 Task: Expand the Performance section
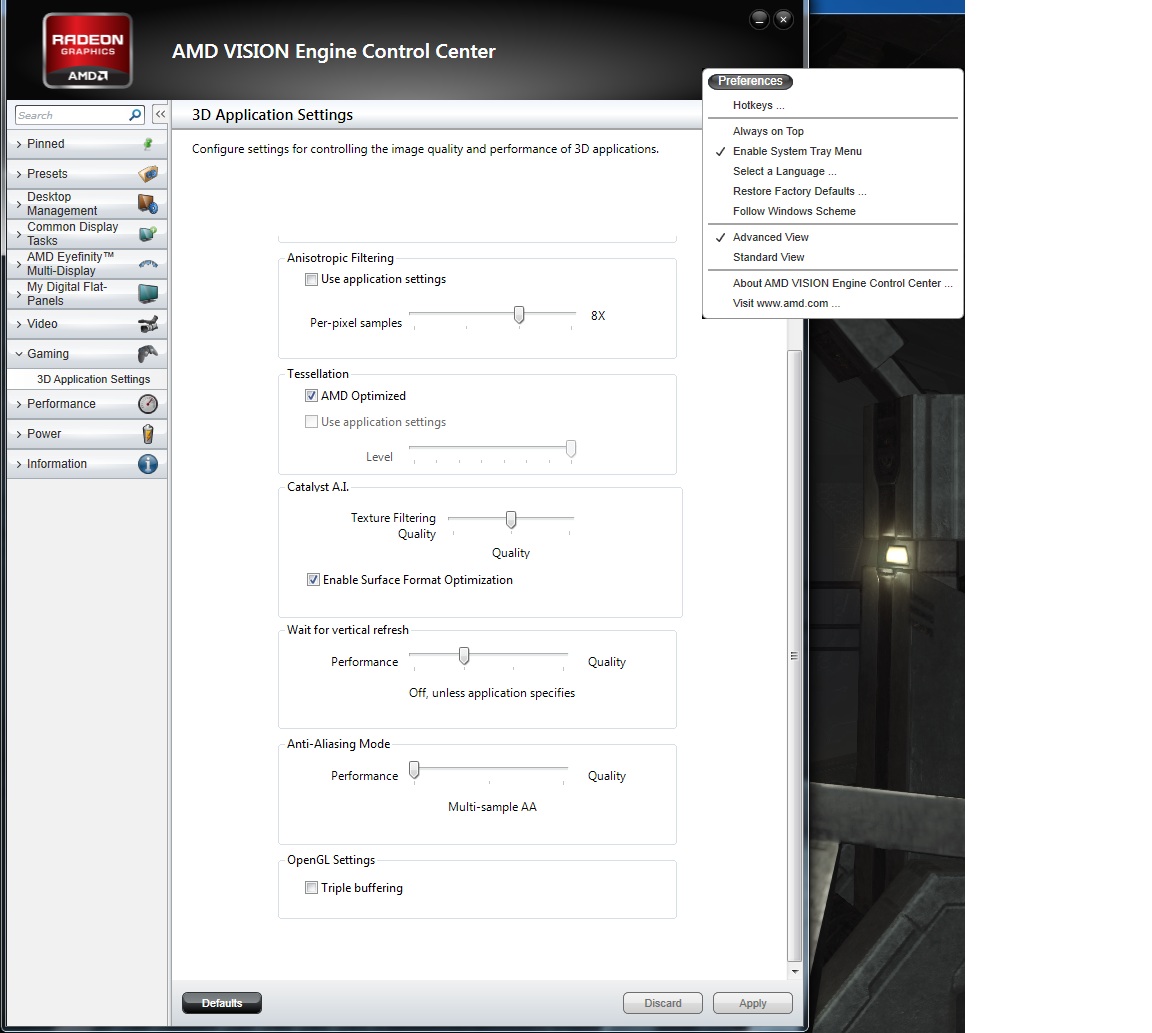(19, 404)
